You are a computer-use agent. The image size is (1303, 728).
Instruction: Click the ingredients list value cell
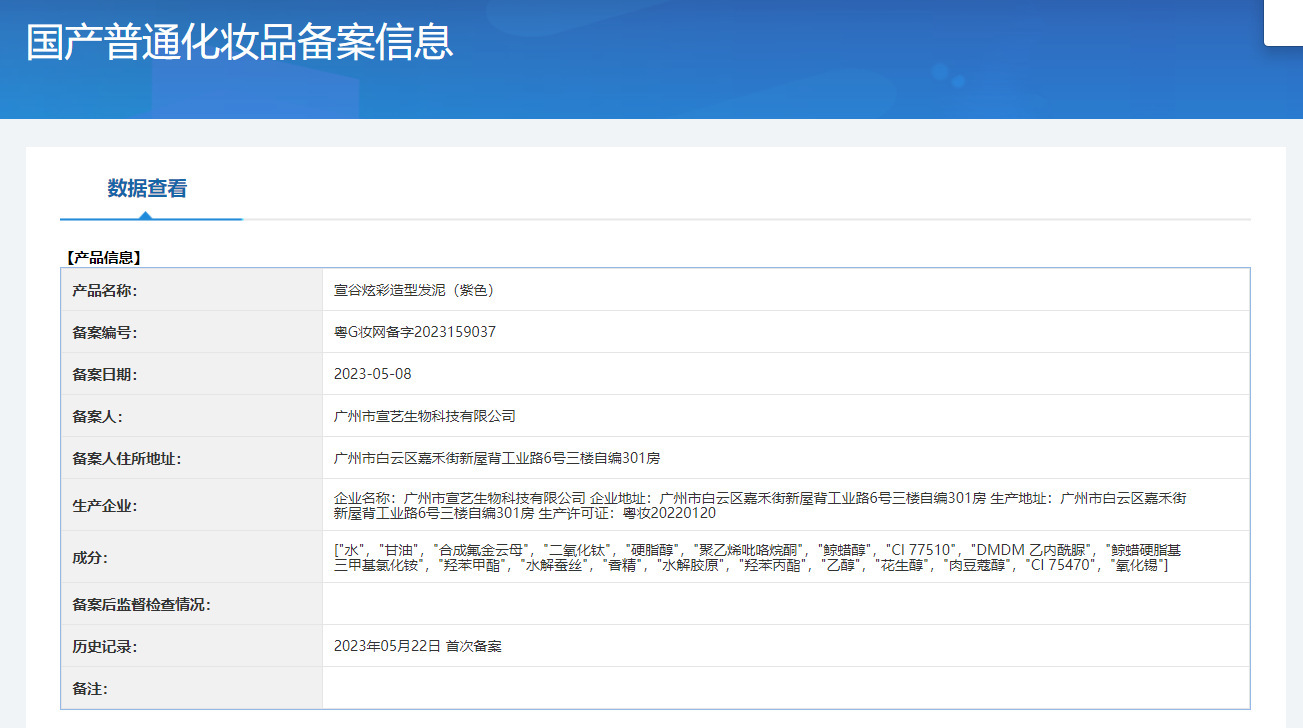tap(760, 557)
